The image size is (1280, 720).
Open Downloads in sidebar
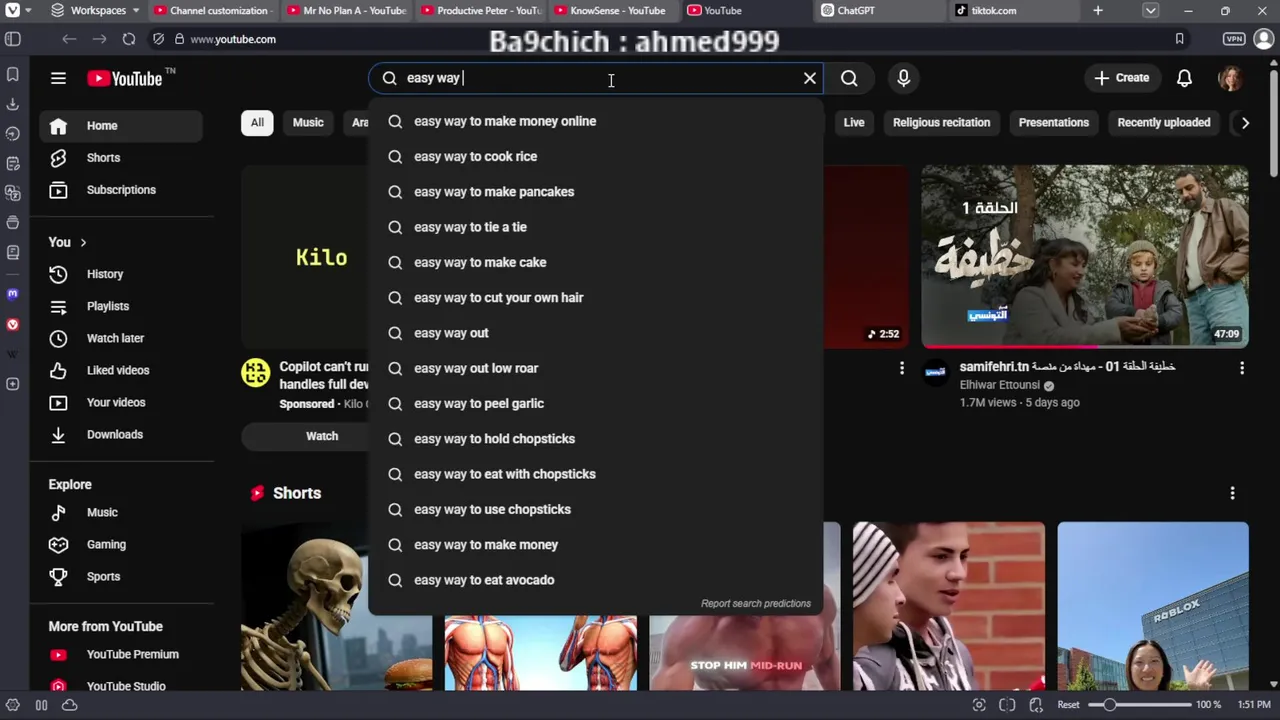122,434
